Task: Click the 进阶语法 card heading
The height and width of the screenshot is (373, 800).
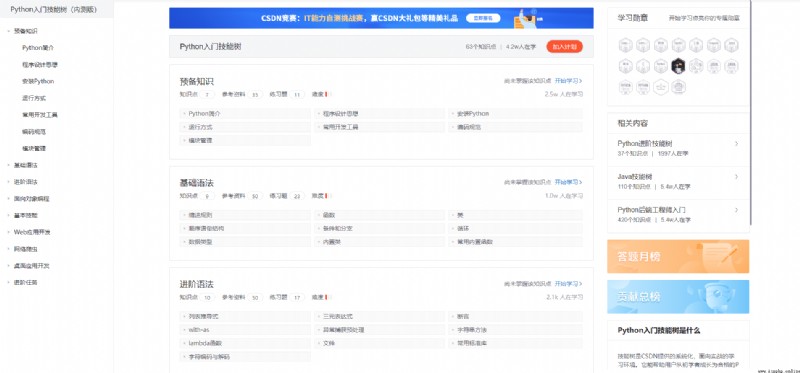Action: coord(197,284)
